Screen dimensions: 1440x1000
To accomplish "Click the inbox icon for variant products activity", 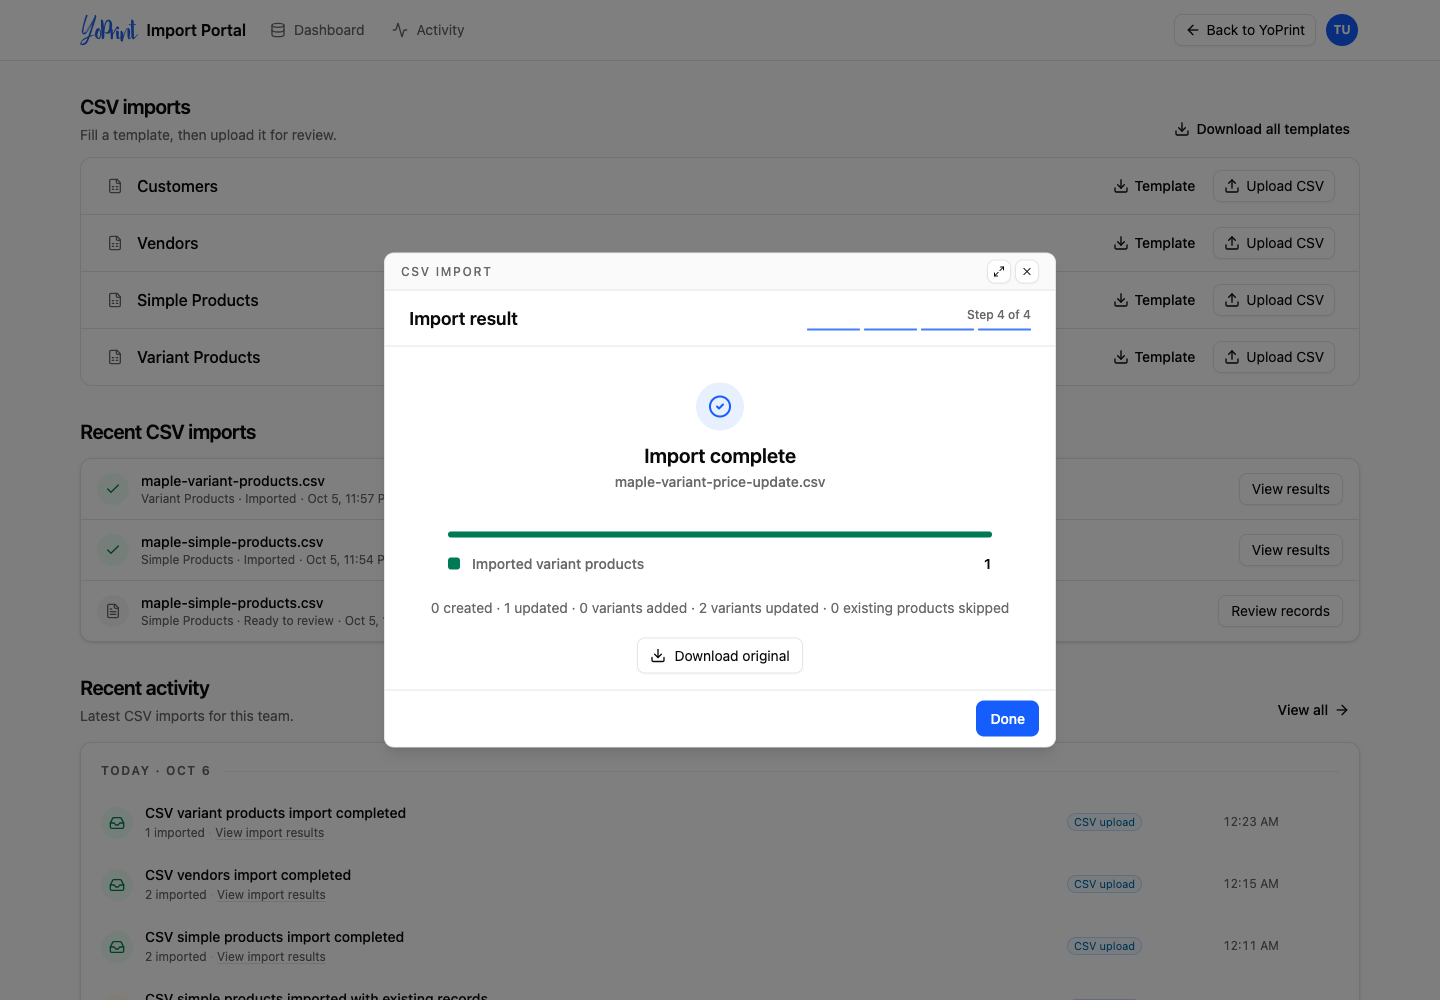I will (117, 823).
